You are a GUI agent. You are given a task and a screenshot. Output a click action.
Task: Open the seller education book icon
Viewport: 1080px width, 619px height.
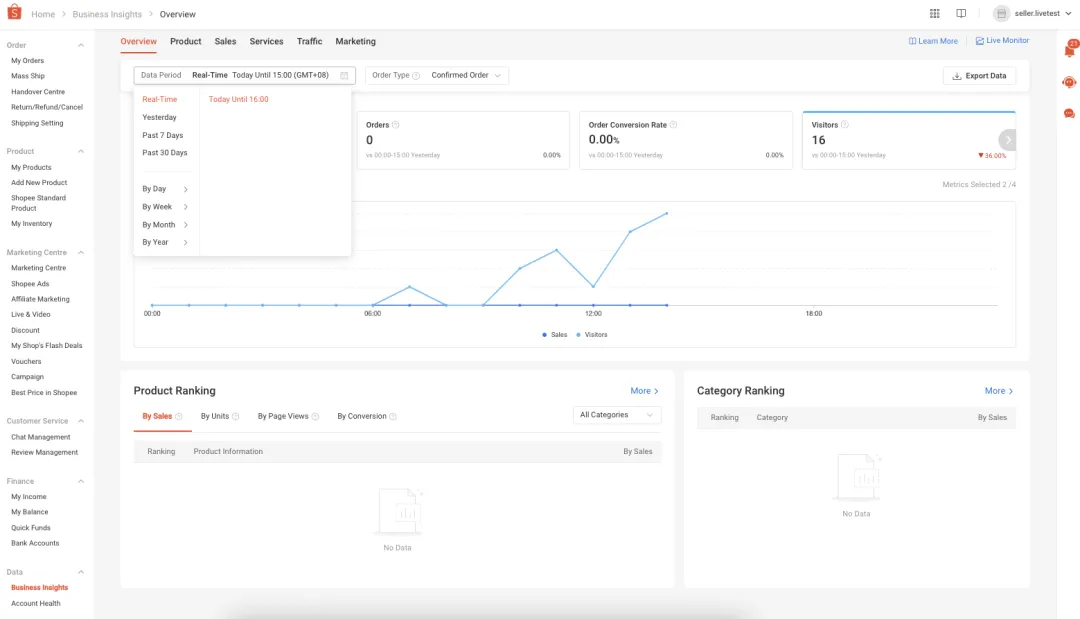(x=961, y=14)
